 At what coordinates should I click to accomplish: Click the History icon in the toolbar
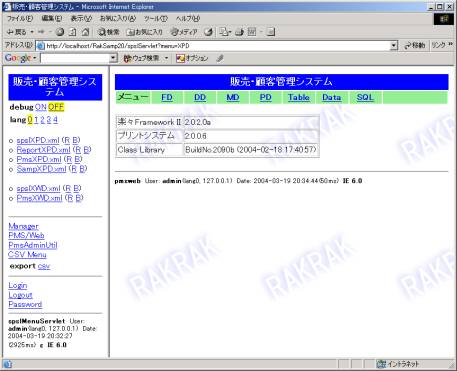coord(209,32)
